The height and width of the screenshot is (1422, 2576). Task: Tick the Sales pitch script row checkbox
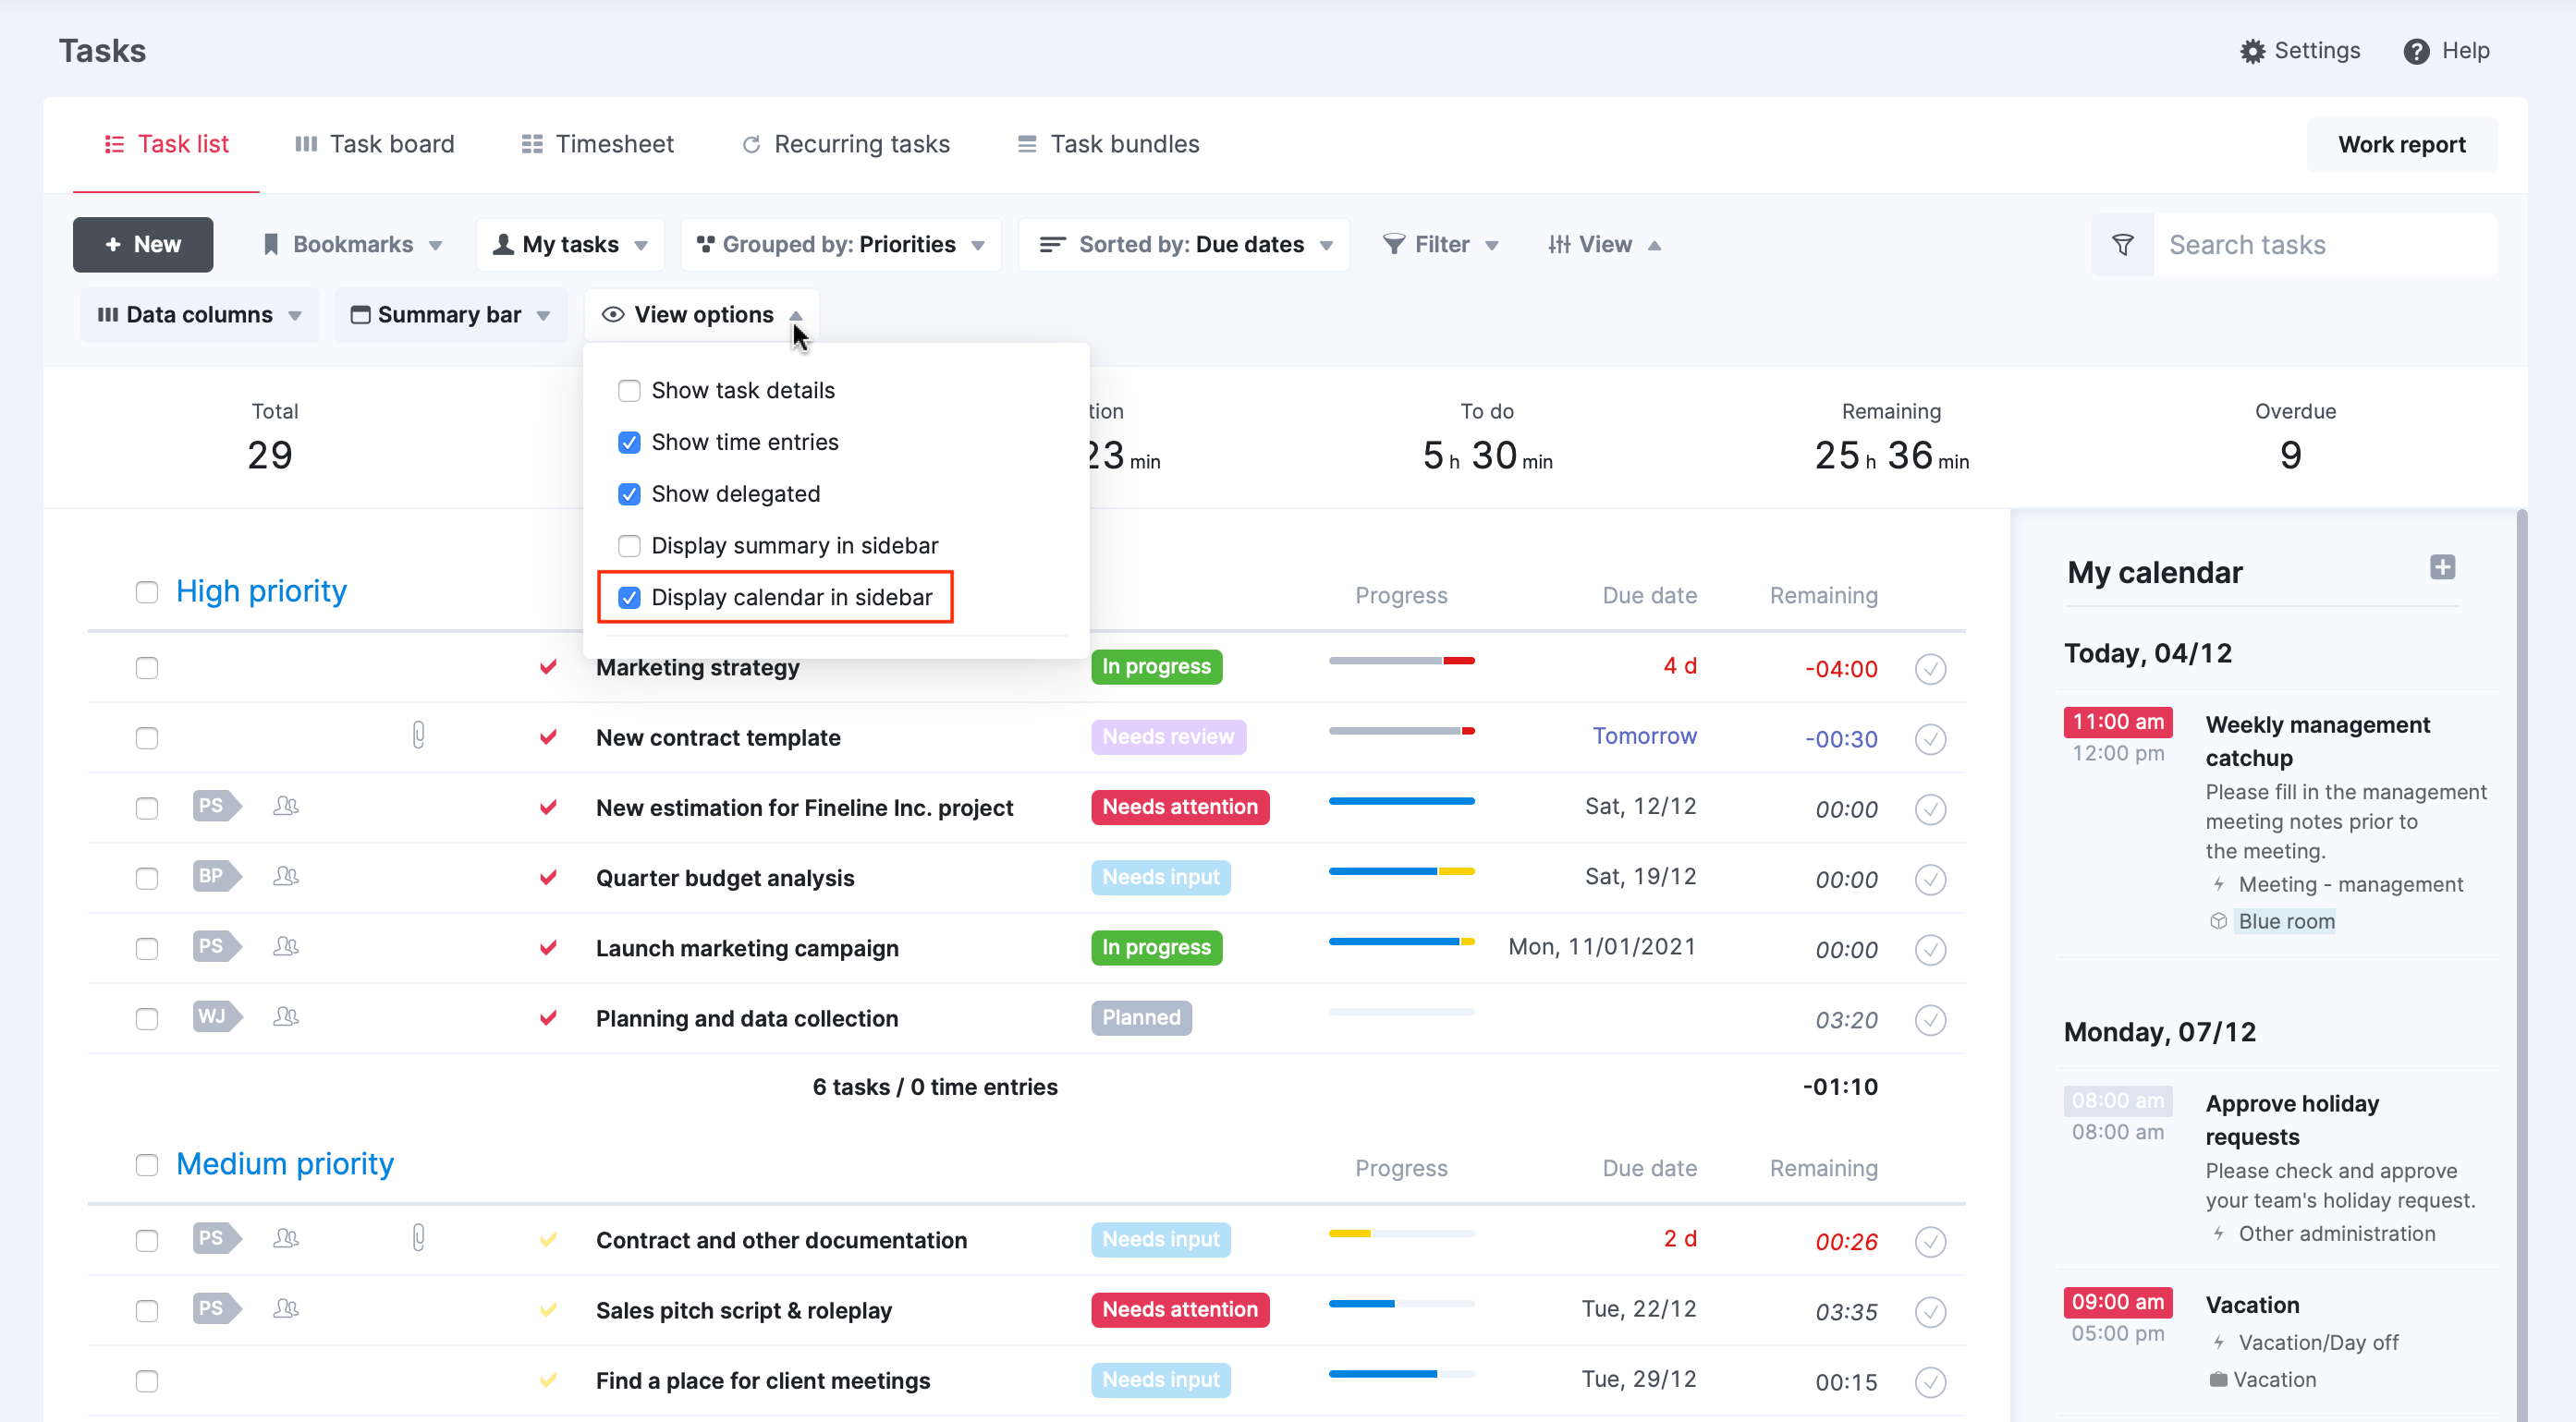tap(147, 1311)
